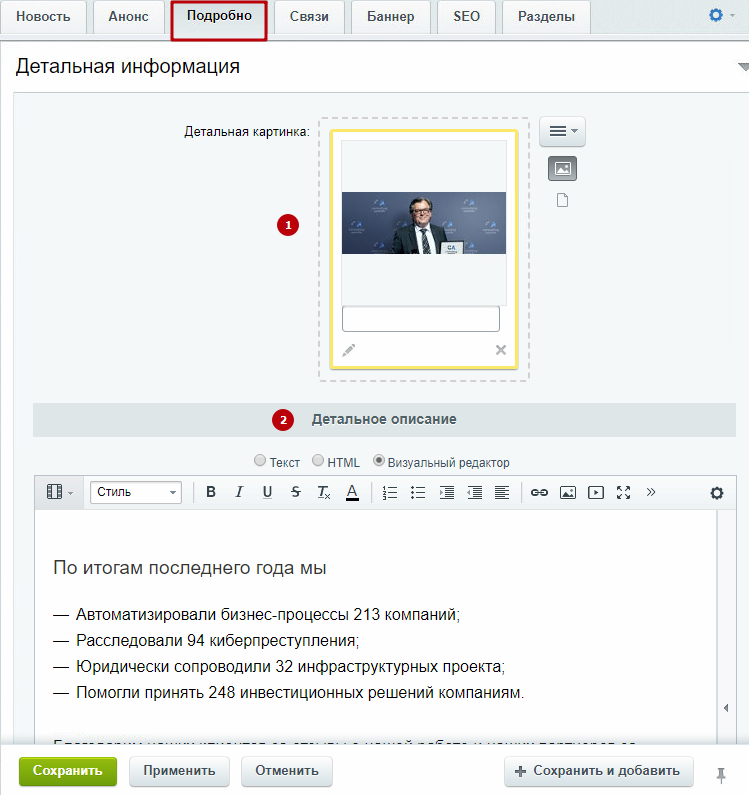The width and height of the screenshot is (749, 795).
Task: Open the form settings gear menu
Action: pos(720,15)
